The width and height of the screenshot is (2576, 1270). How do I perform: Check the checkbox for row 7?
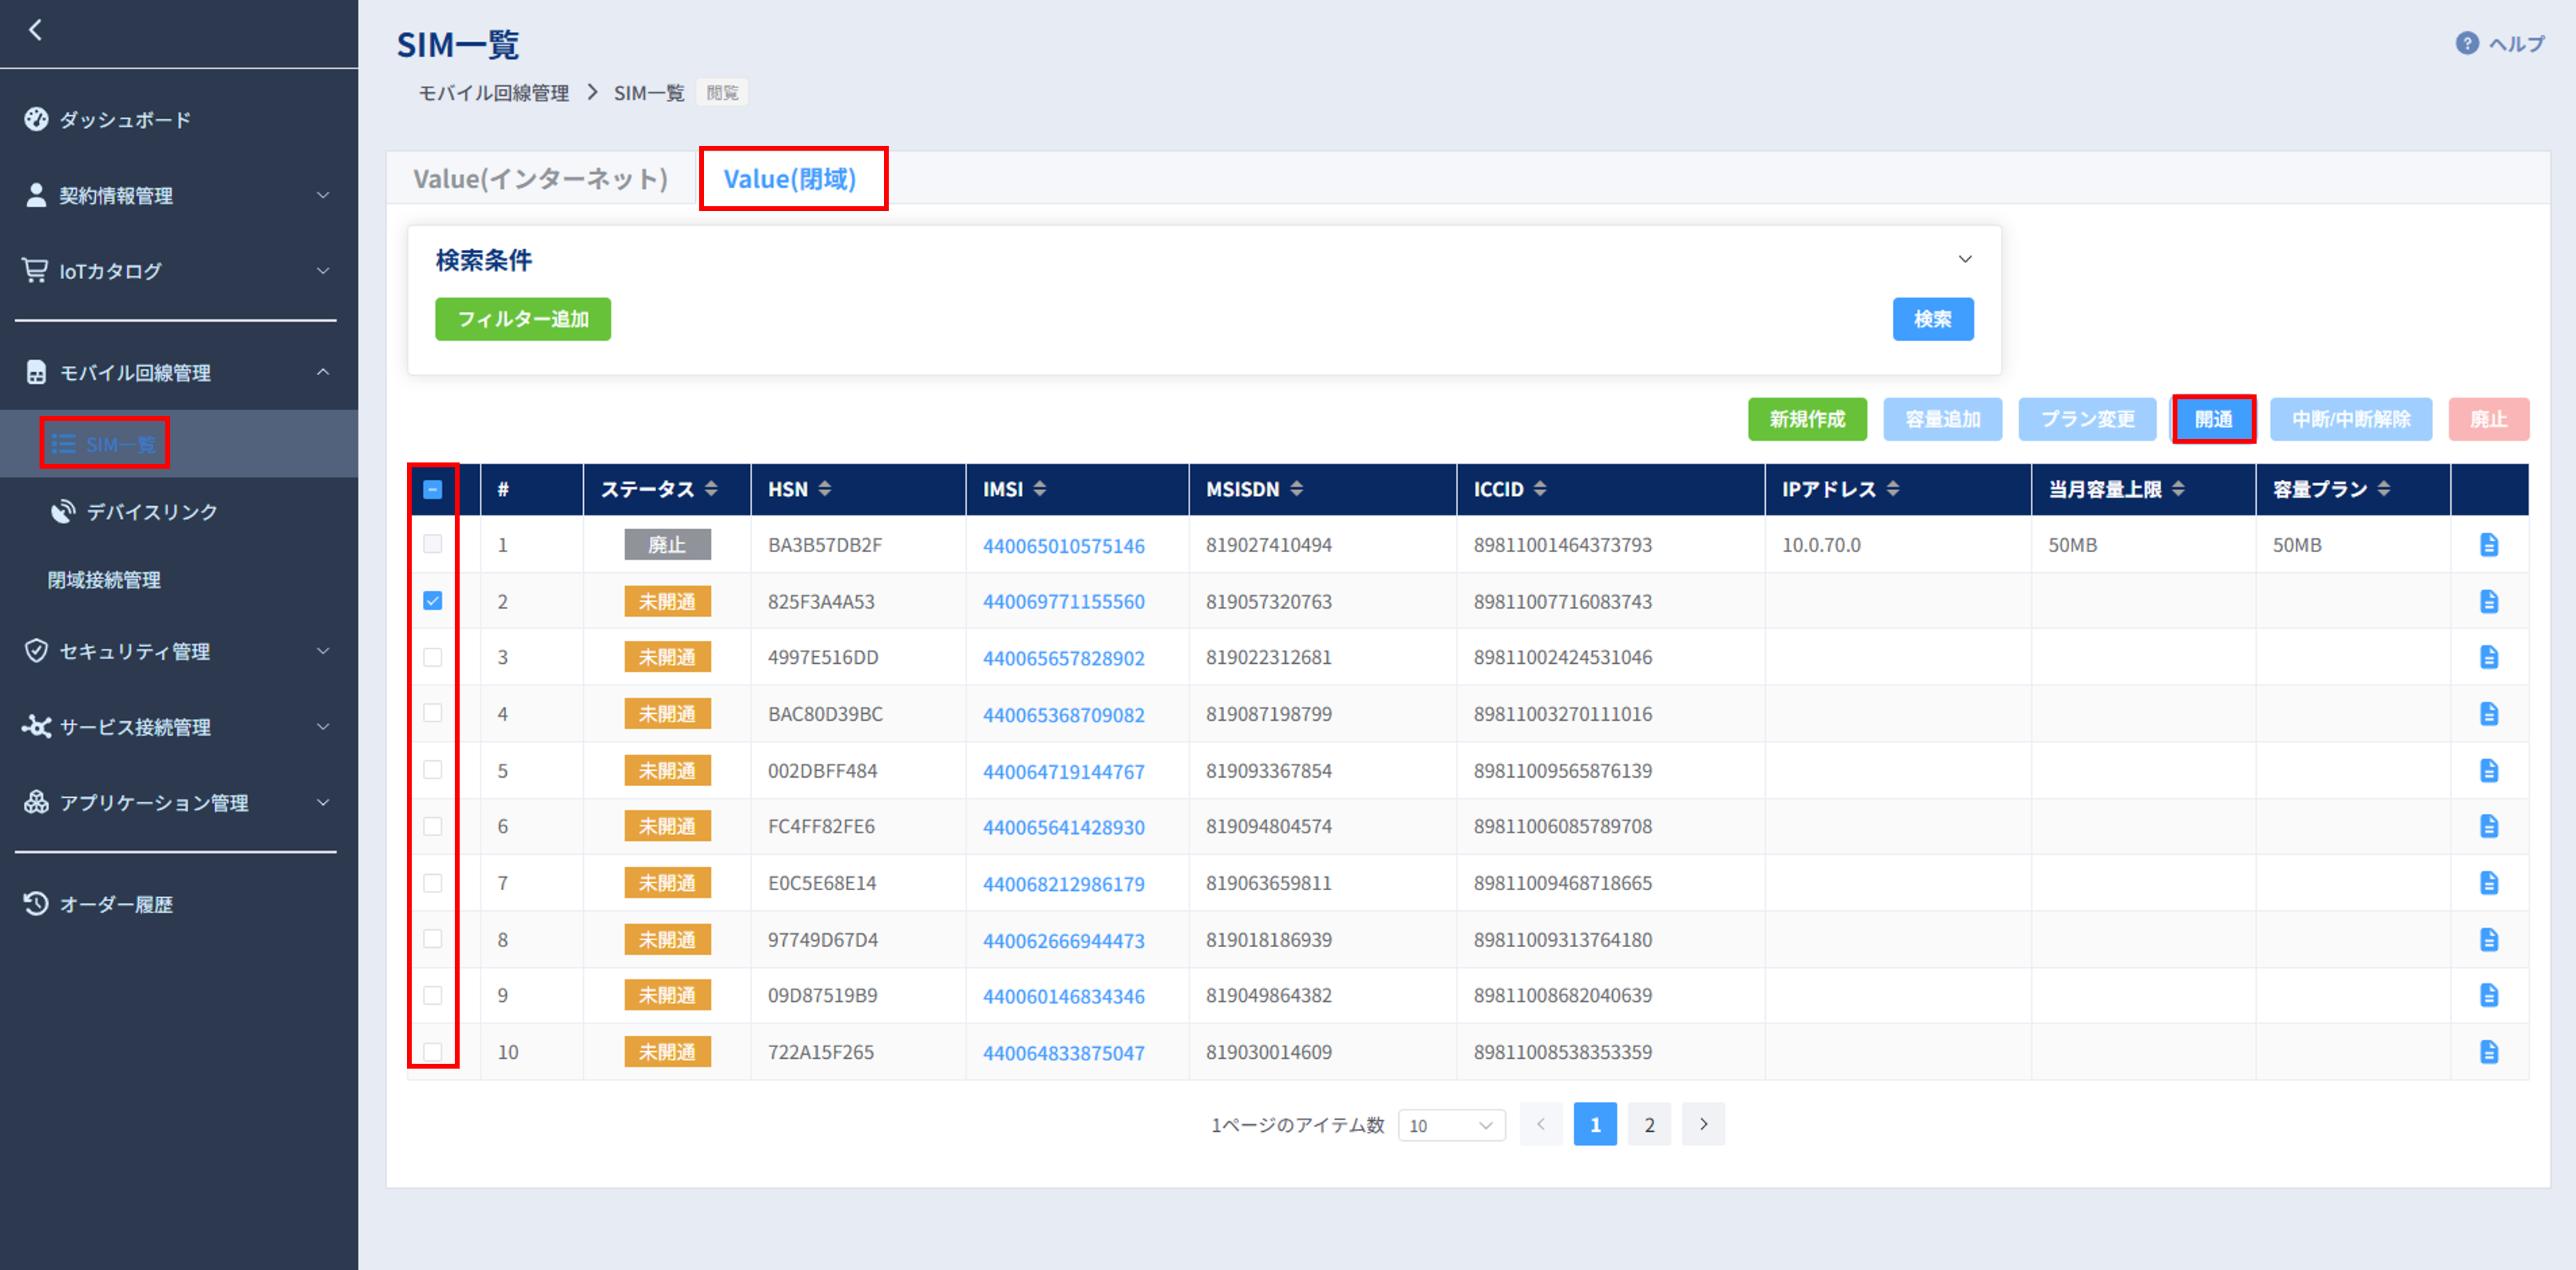pos(433,883)
